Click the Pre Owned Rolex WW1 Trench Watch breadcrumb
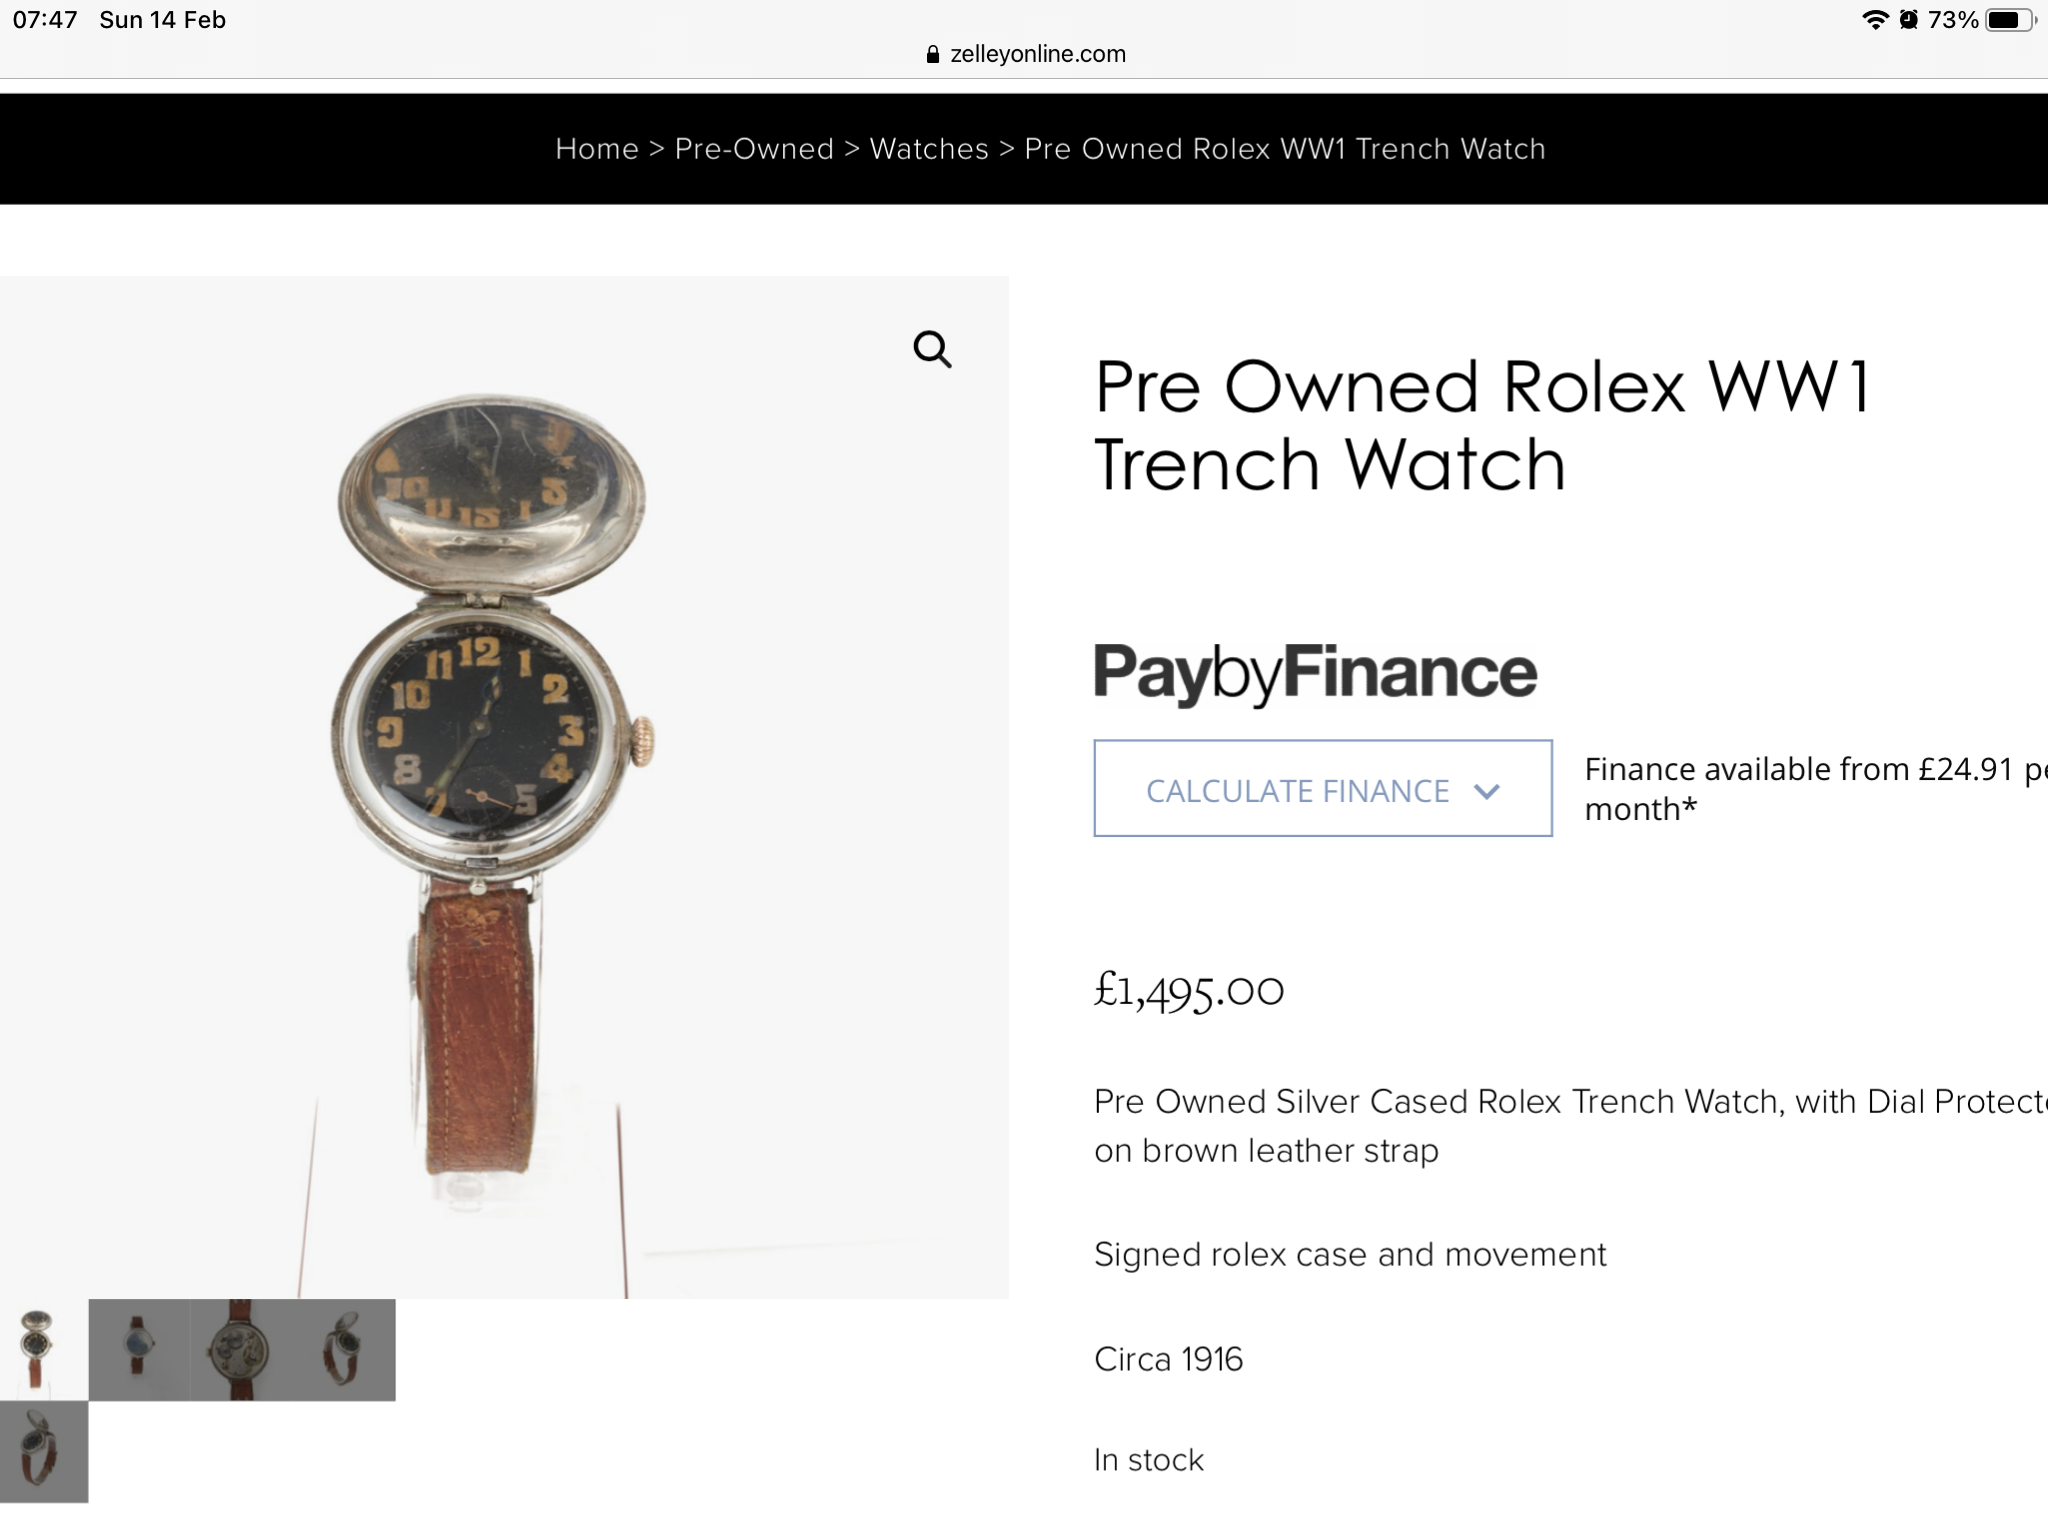Viewport: 2048px width, 1536px height. pyautogui.click(x=1285, y=149)
